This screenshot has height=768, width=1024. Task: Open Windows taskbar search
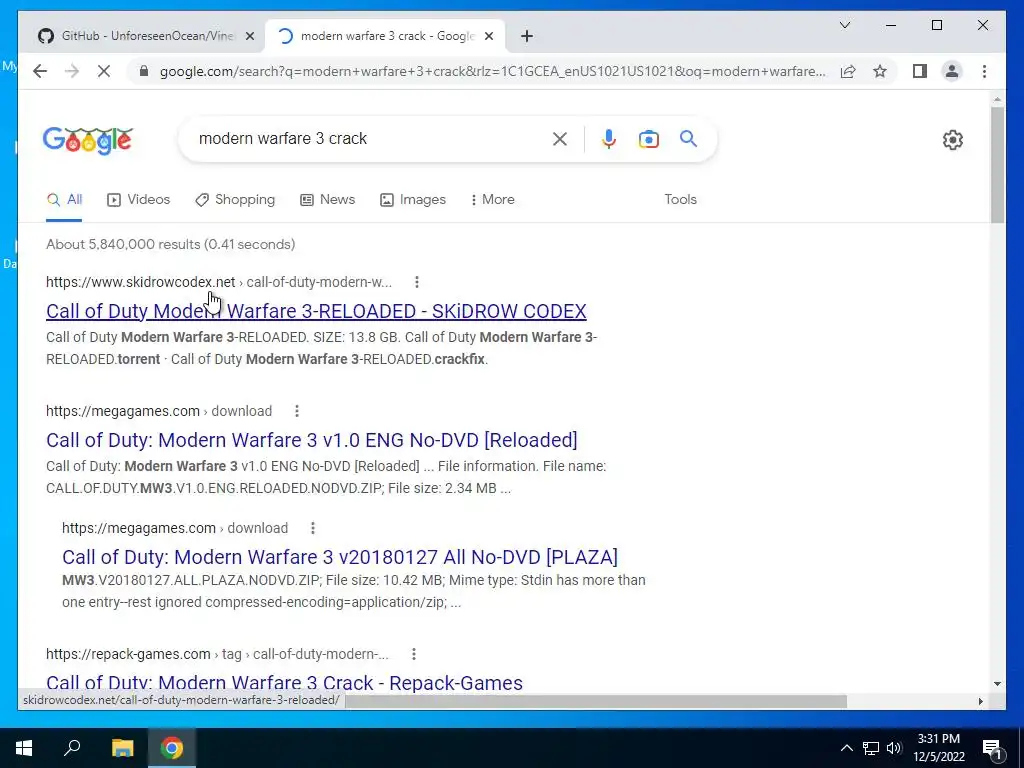[x=72, y=748]
